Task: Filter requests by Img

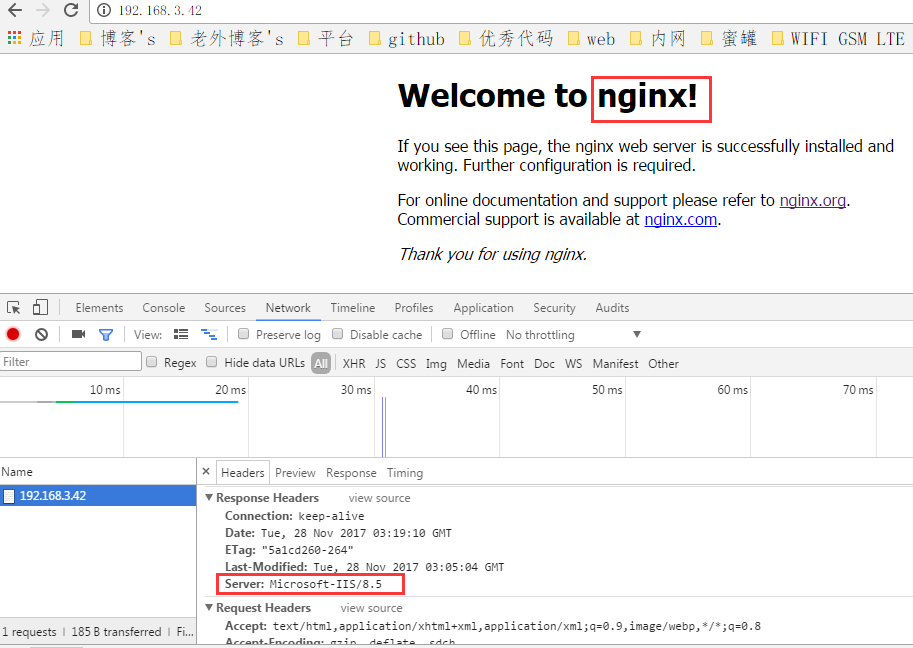Action: point(436,363)
